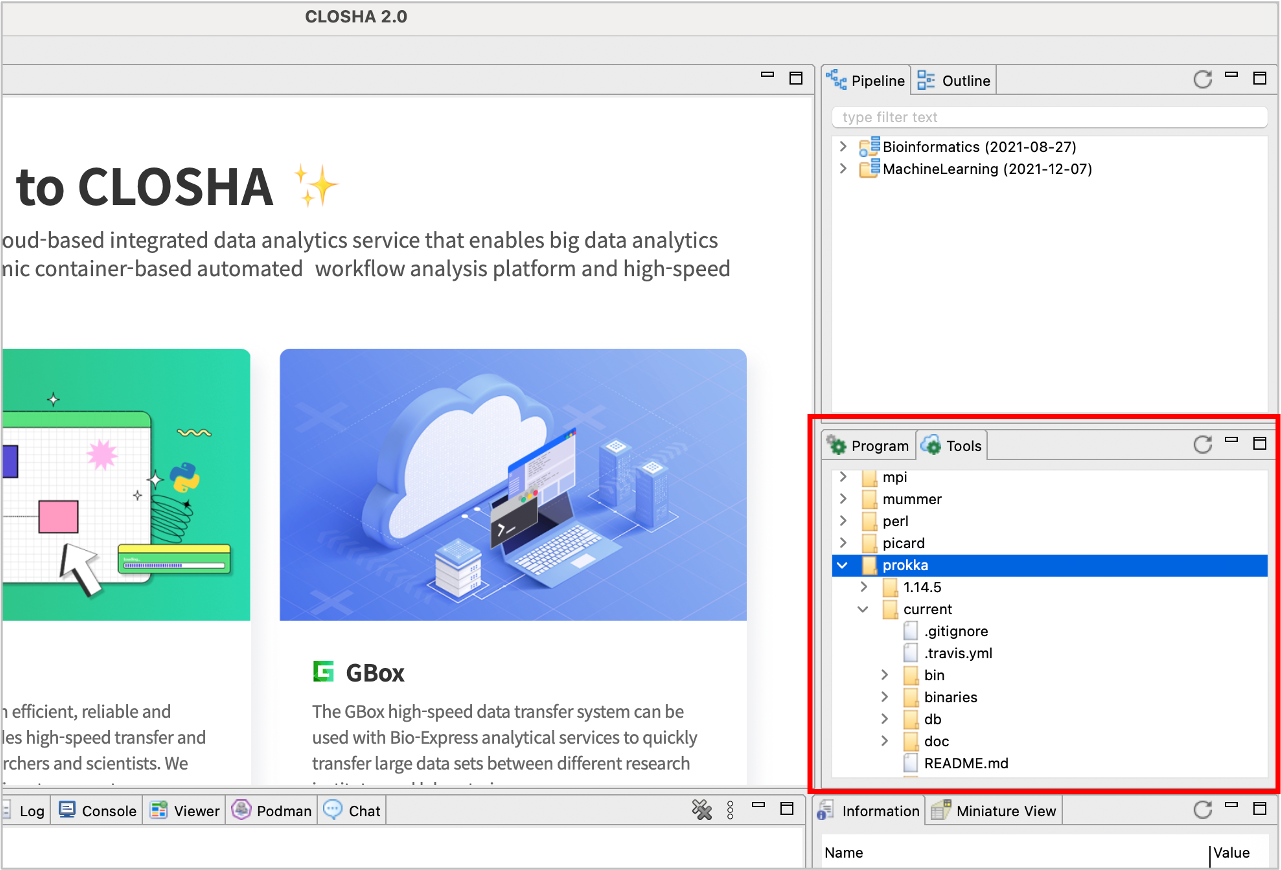This screenshot has width=1281, height=870.
Task: Collapse the current folder
Action: tap(863, 609)
